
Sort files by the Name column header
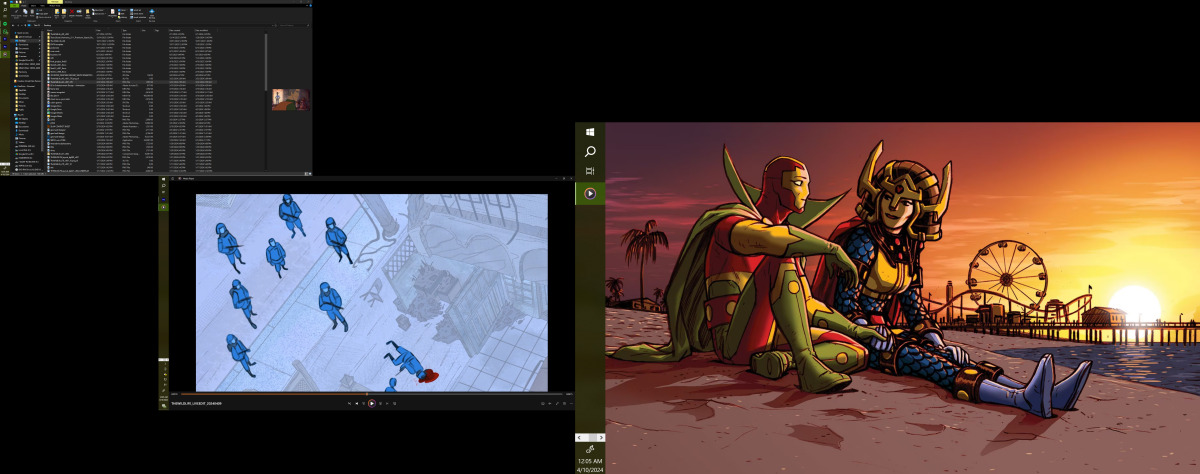click(50, 30)
